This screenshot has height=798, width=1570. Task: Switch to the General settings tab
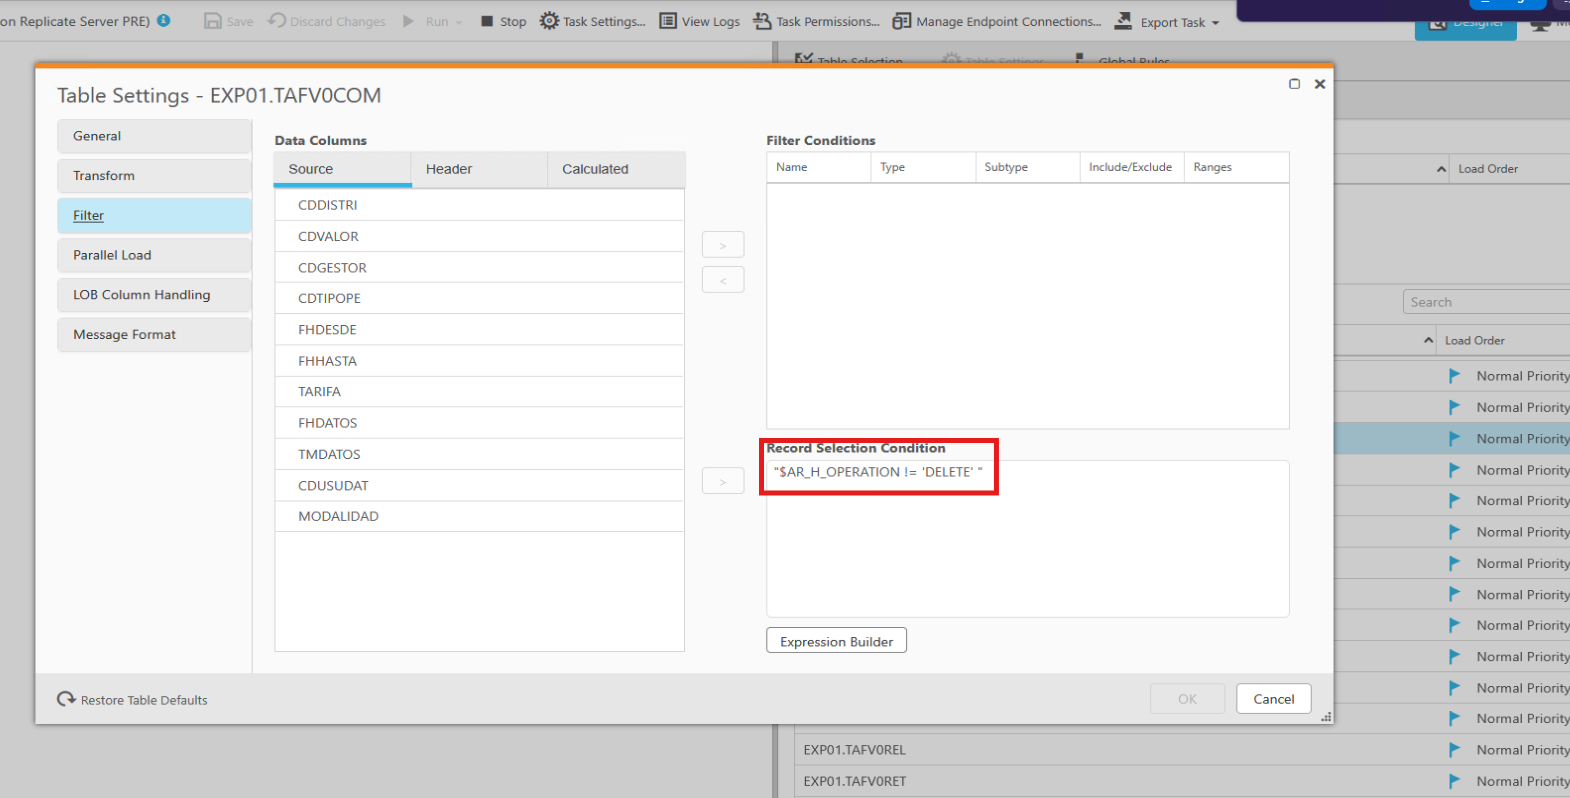coord(154,136)
